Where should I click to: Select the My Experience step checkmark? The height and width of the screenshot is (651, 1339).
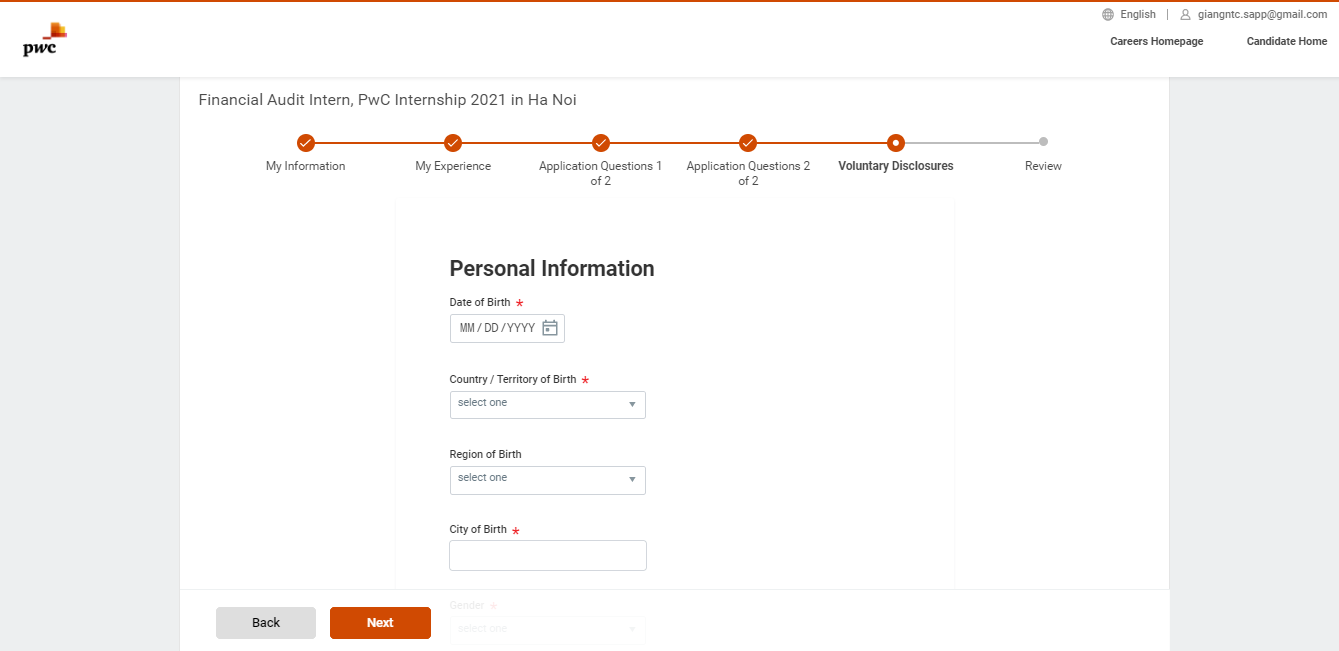pos(453,143)
